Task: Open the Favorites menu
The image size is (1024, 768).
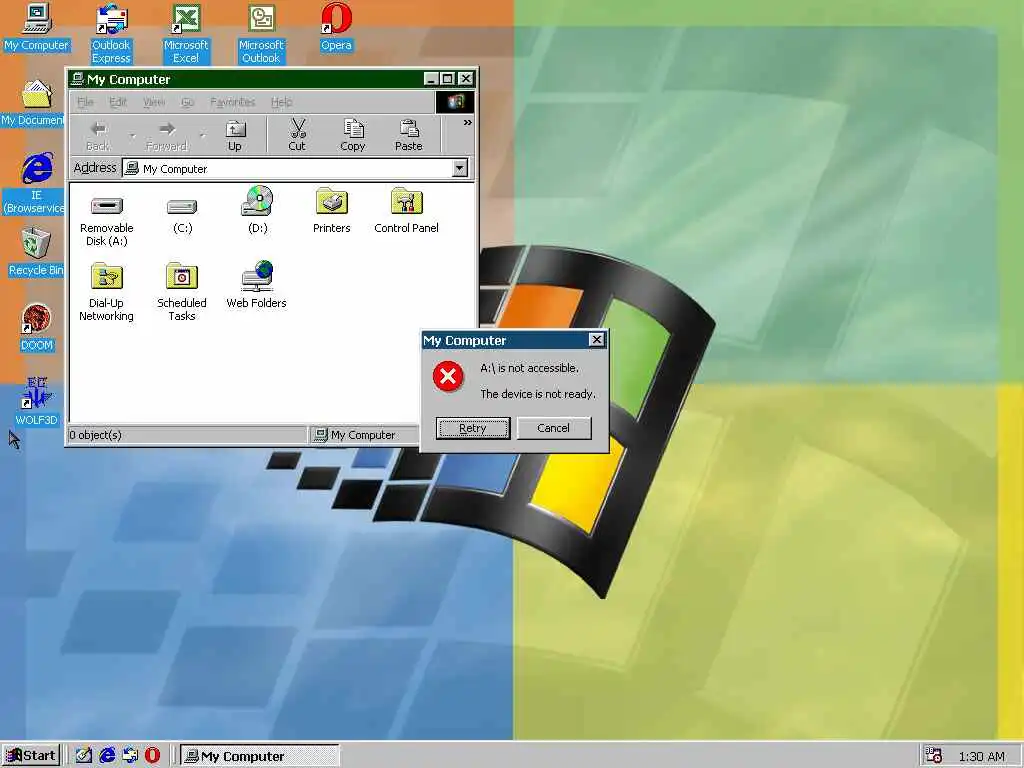Action: click(232, 102)
